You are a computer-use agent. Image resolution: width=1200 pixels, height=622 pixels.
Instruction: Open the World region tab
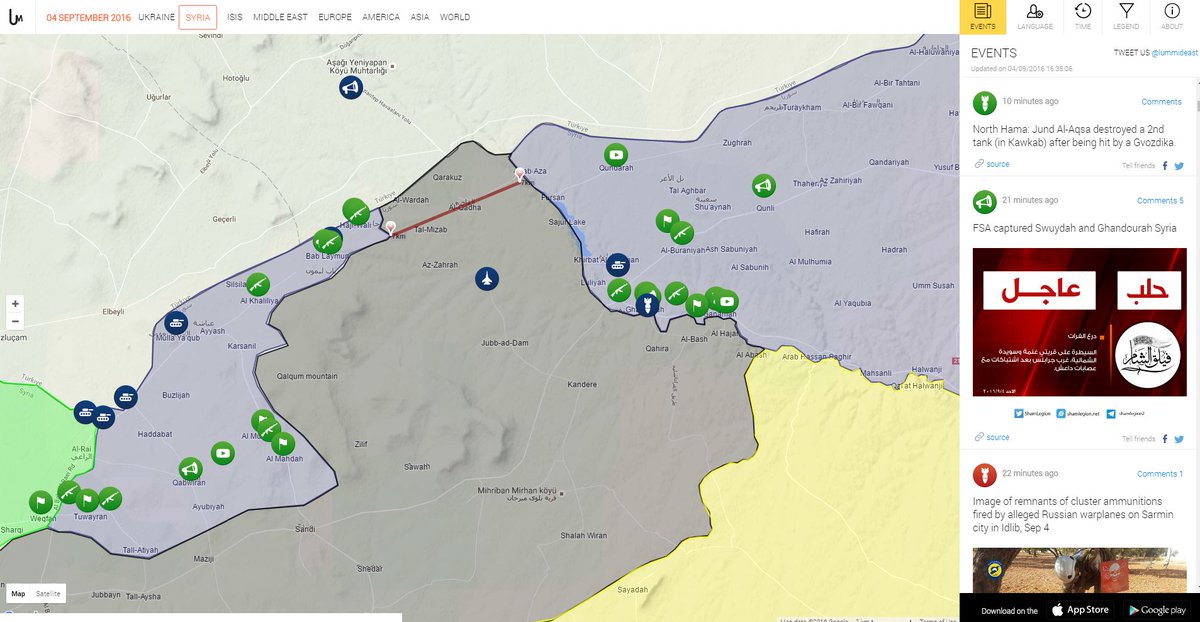click(x=455, y=17)
